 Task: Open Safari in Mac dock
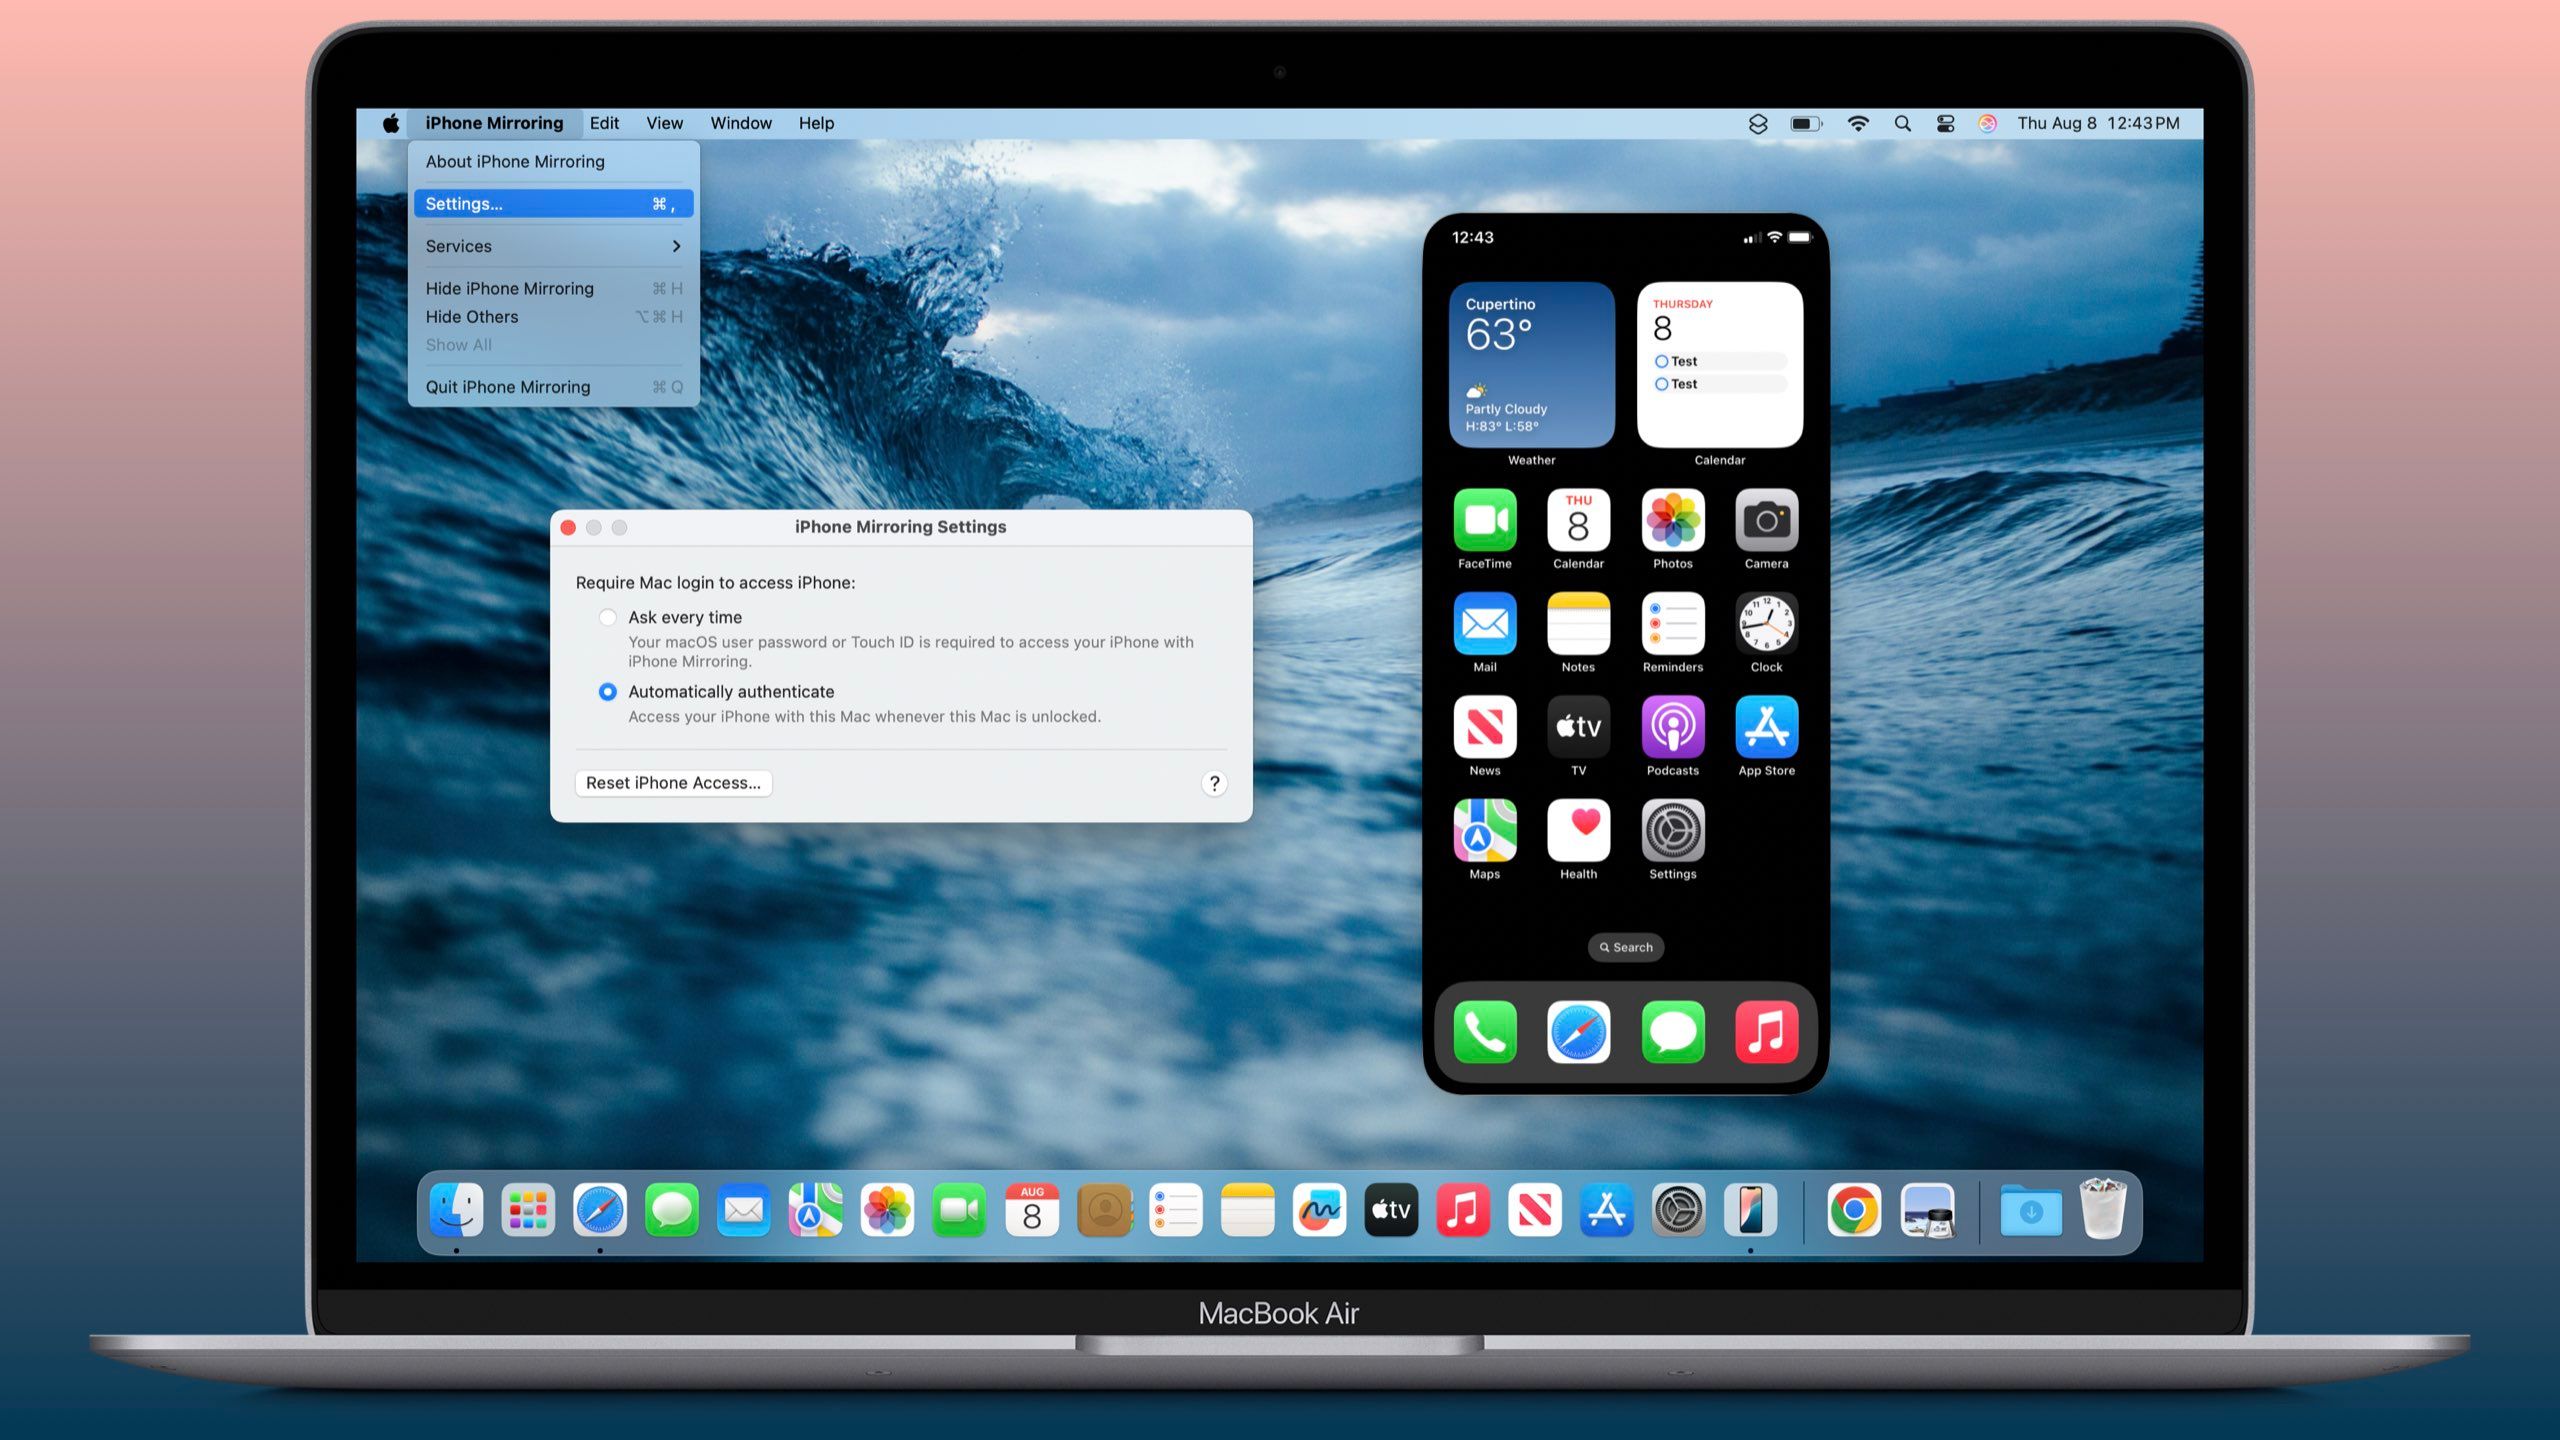598,1211
